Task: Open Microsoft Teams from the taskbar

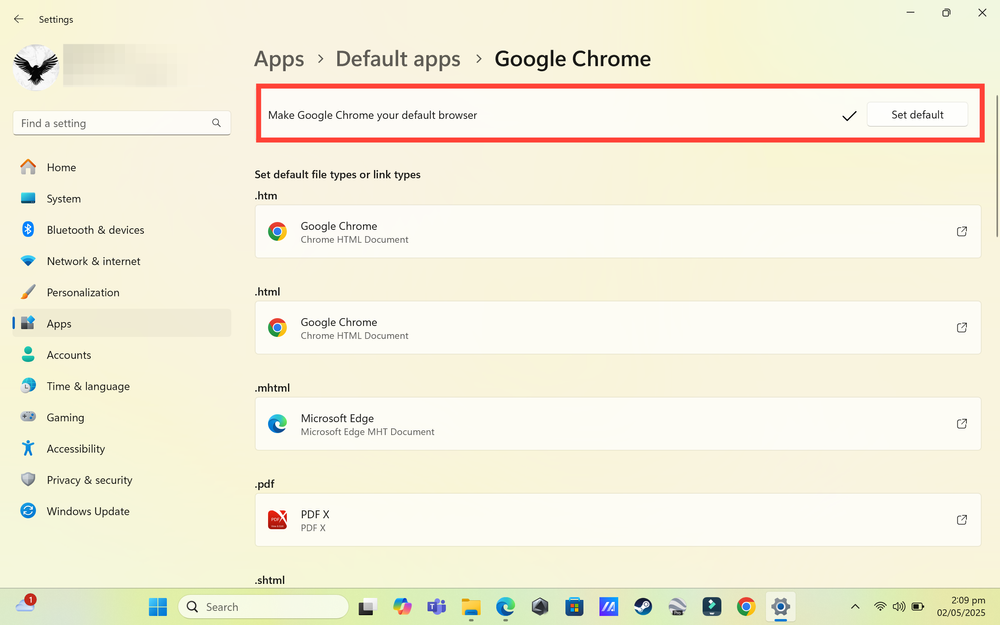Action: pos(436,607)
